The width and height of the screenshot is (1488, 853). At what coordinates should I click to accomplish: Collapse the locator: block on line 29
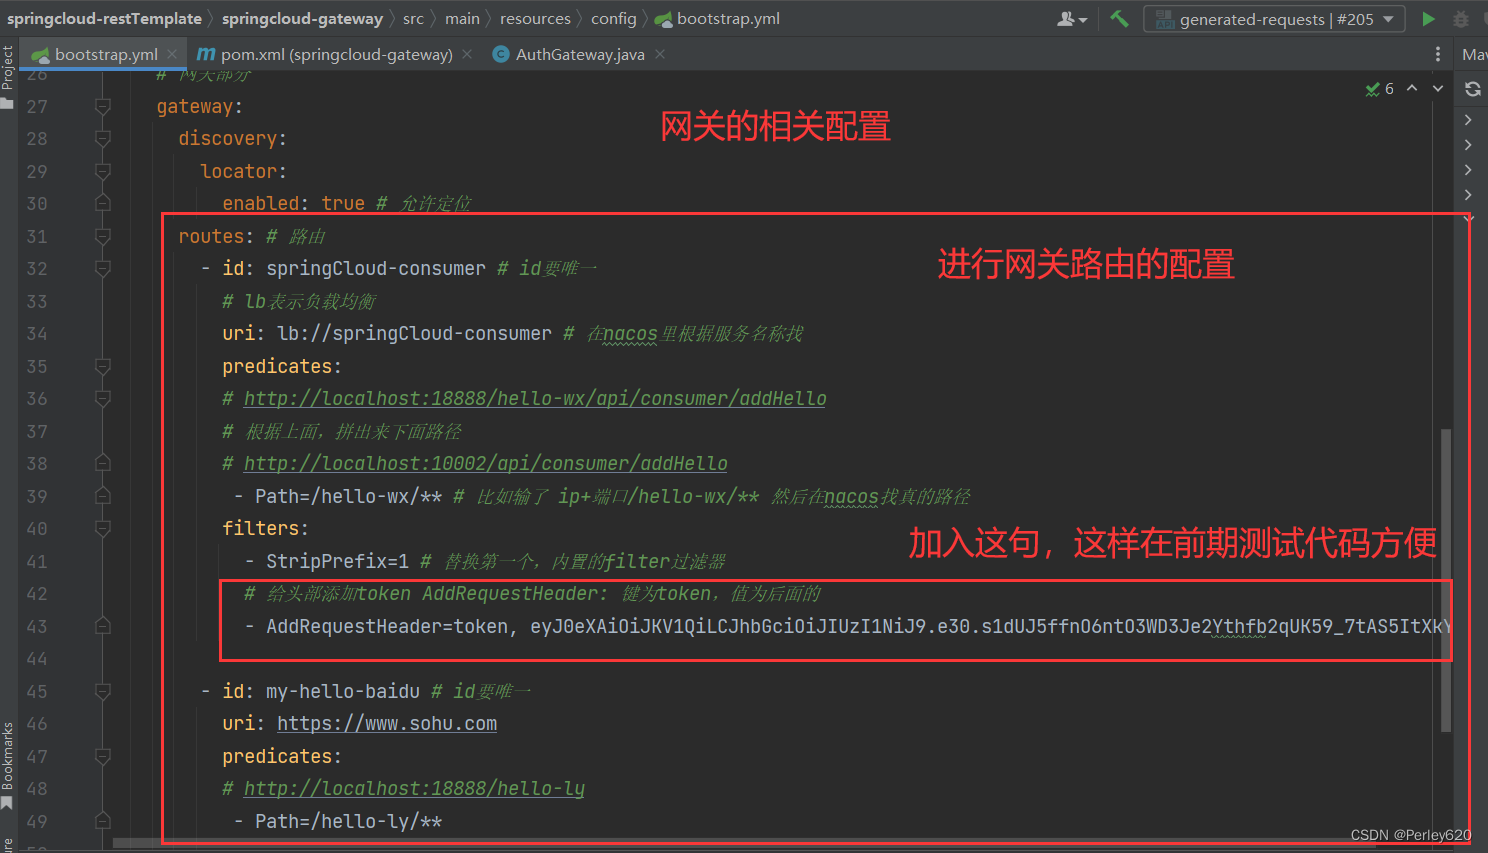(x=102, y=171)
